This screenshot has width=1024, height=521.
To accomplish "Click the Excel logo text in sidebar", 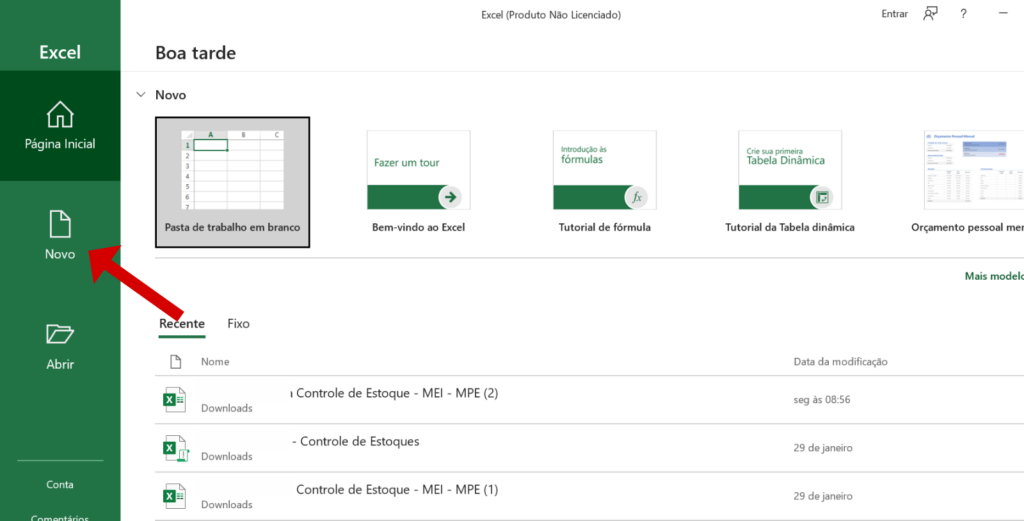I will (x=60, y=52).
